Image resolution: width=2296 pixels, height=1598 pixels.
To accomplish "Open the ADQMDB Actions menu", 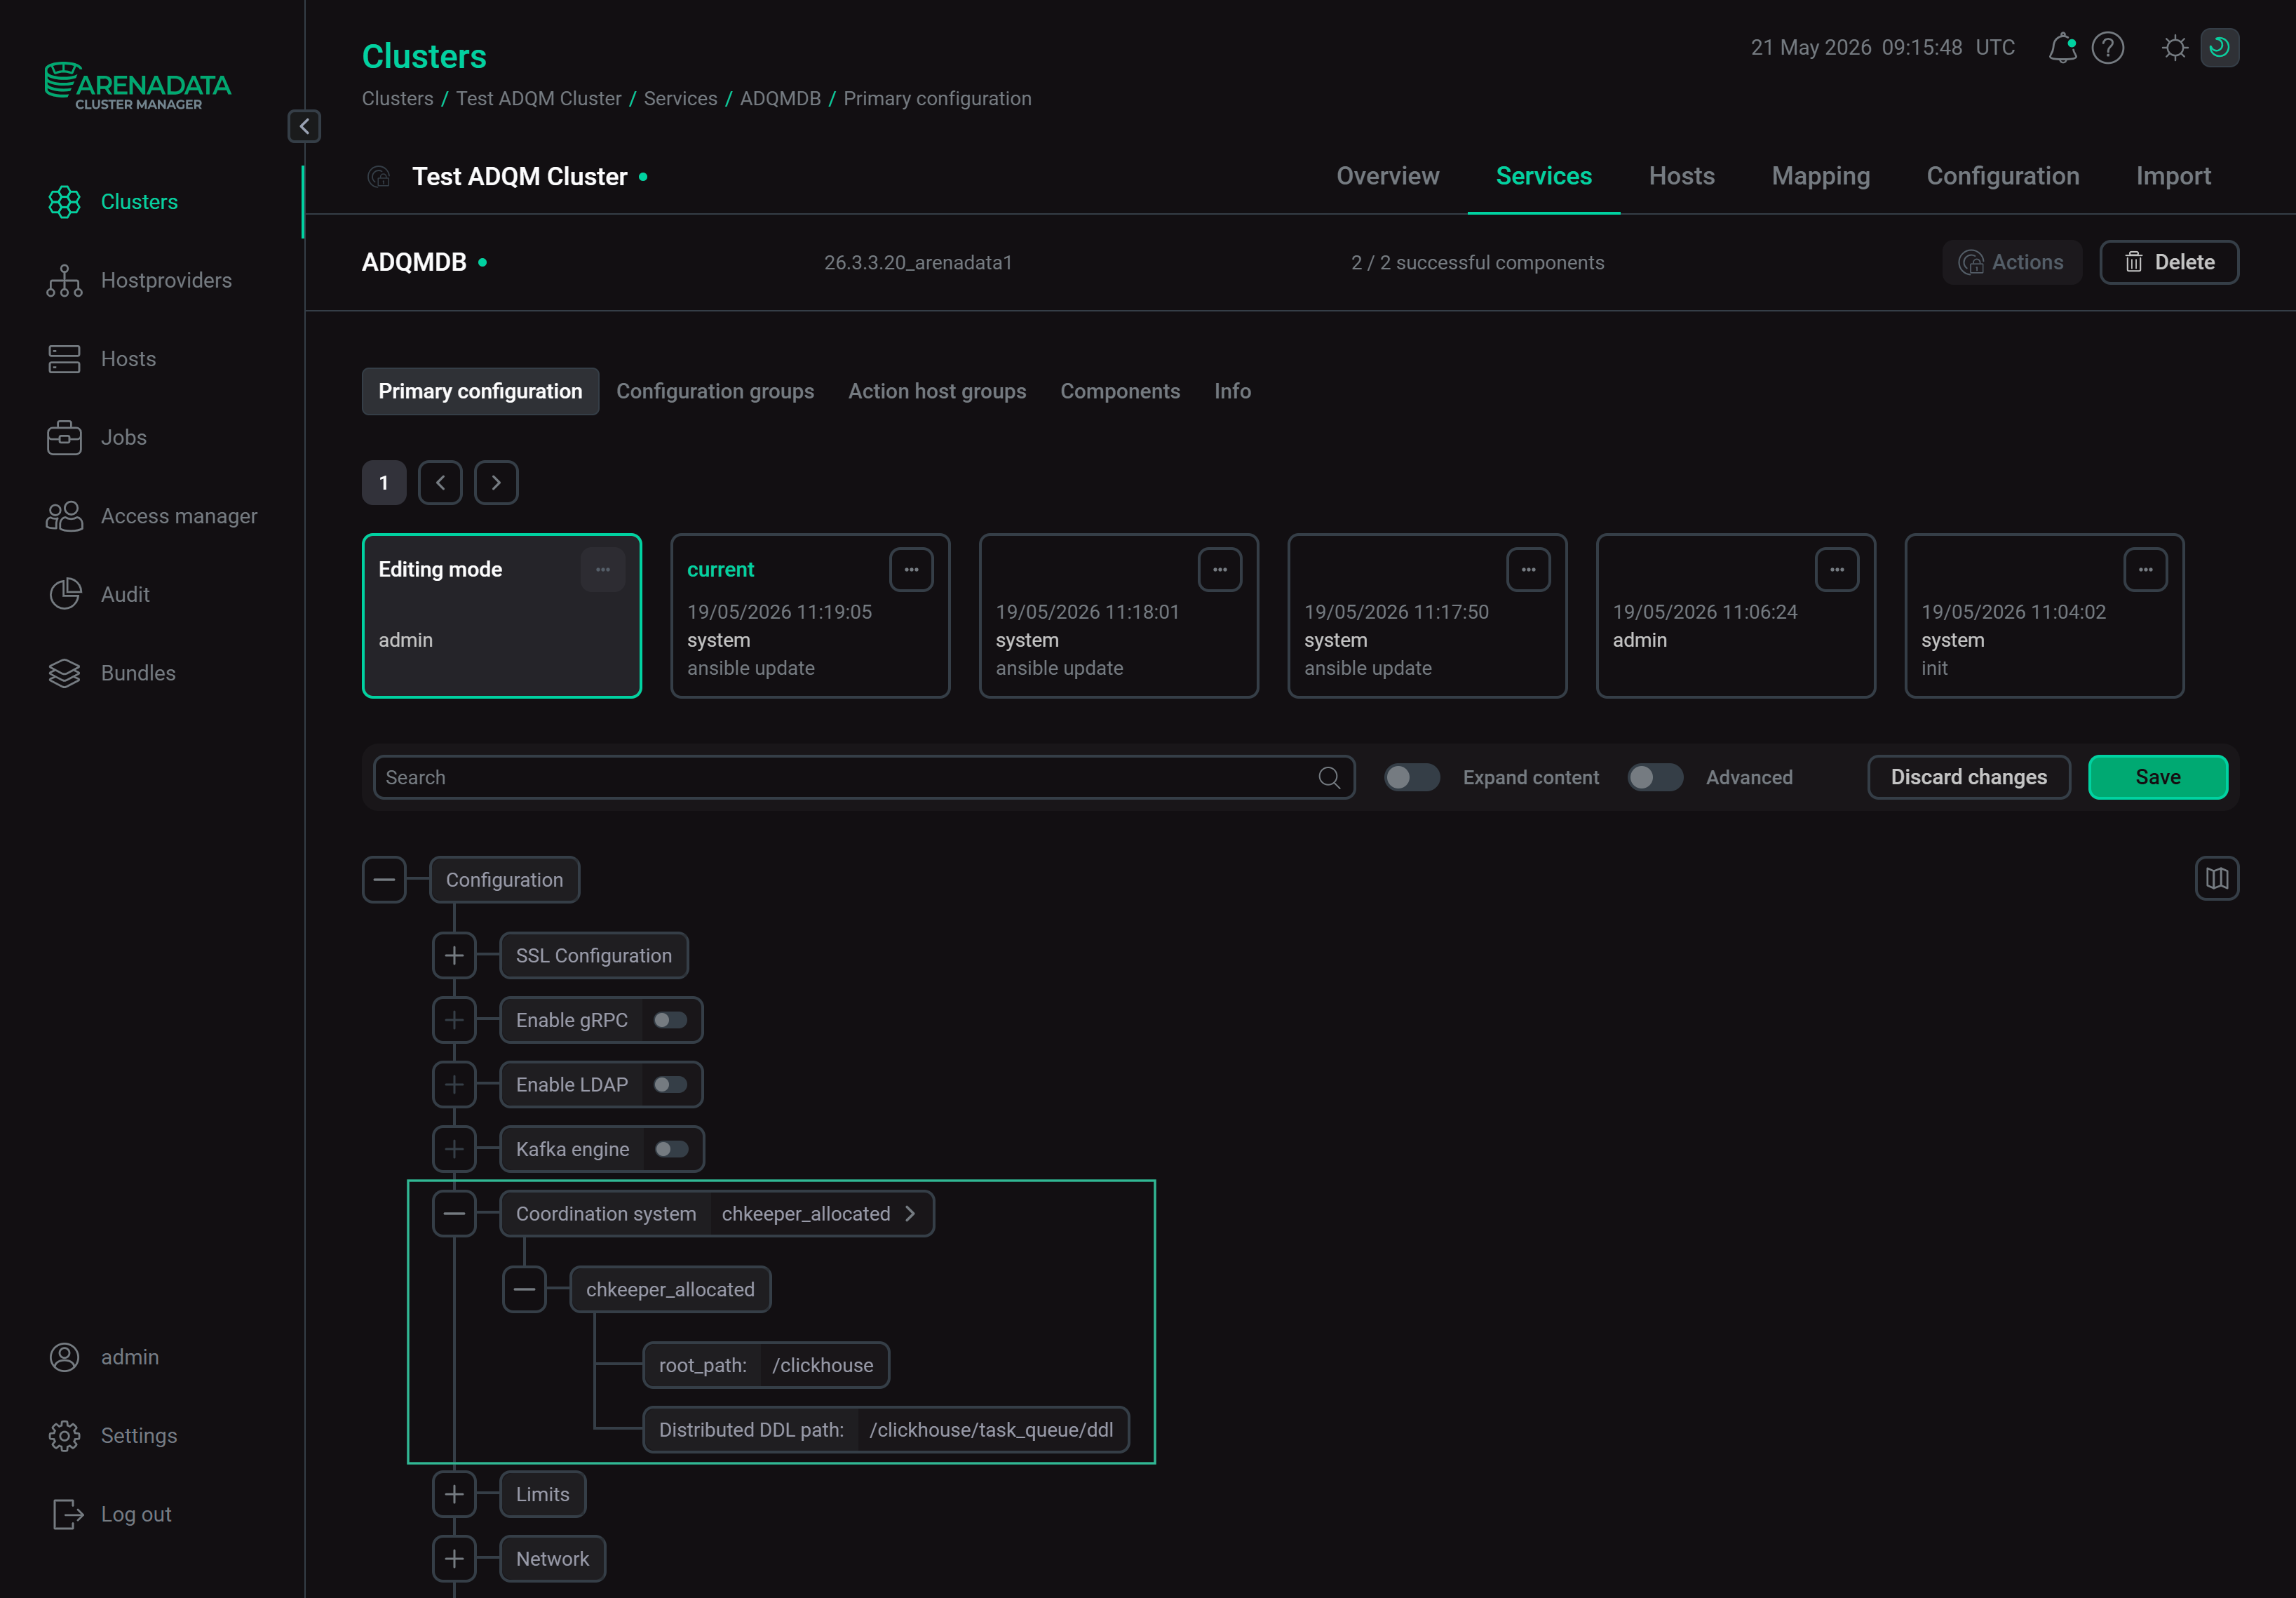I will click(2011, 262).
